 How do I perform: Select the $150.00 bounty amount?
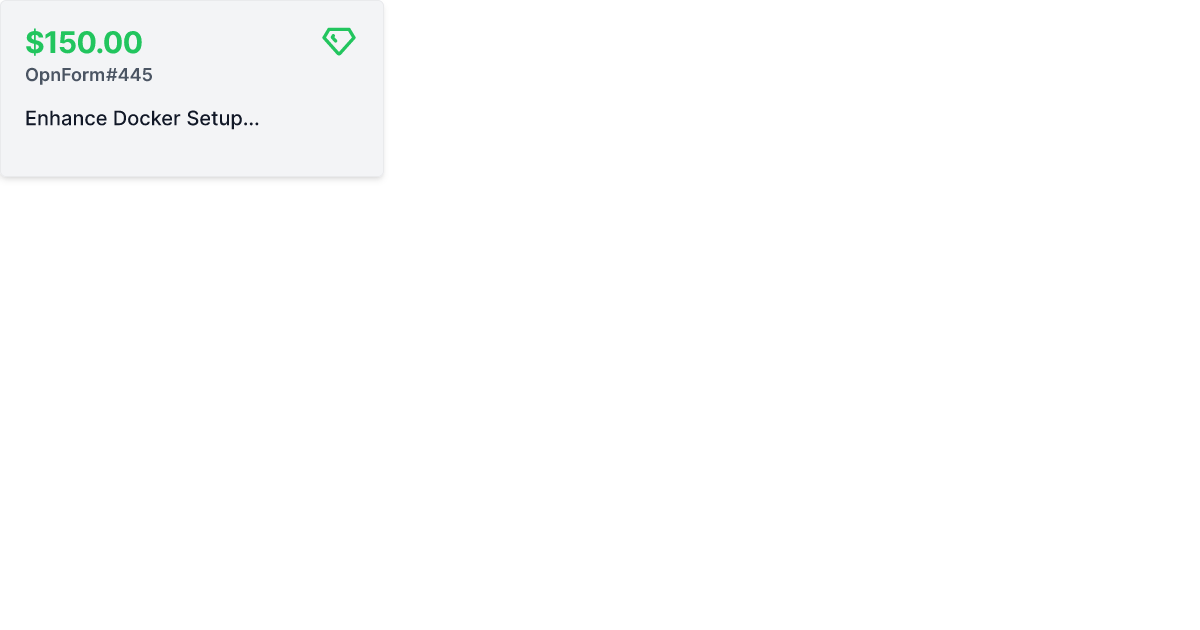tap(84, 42)
